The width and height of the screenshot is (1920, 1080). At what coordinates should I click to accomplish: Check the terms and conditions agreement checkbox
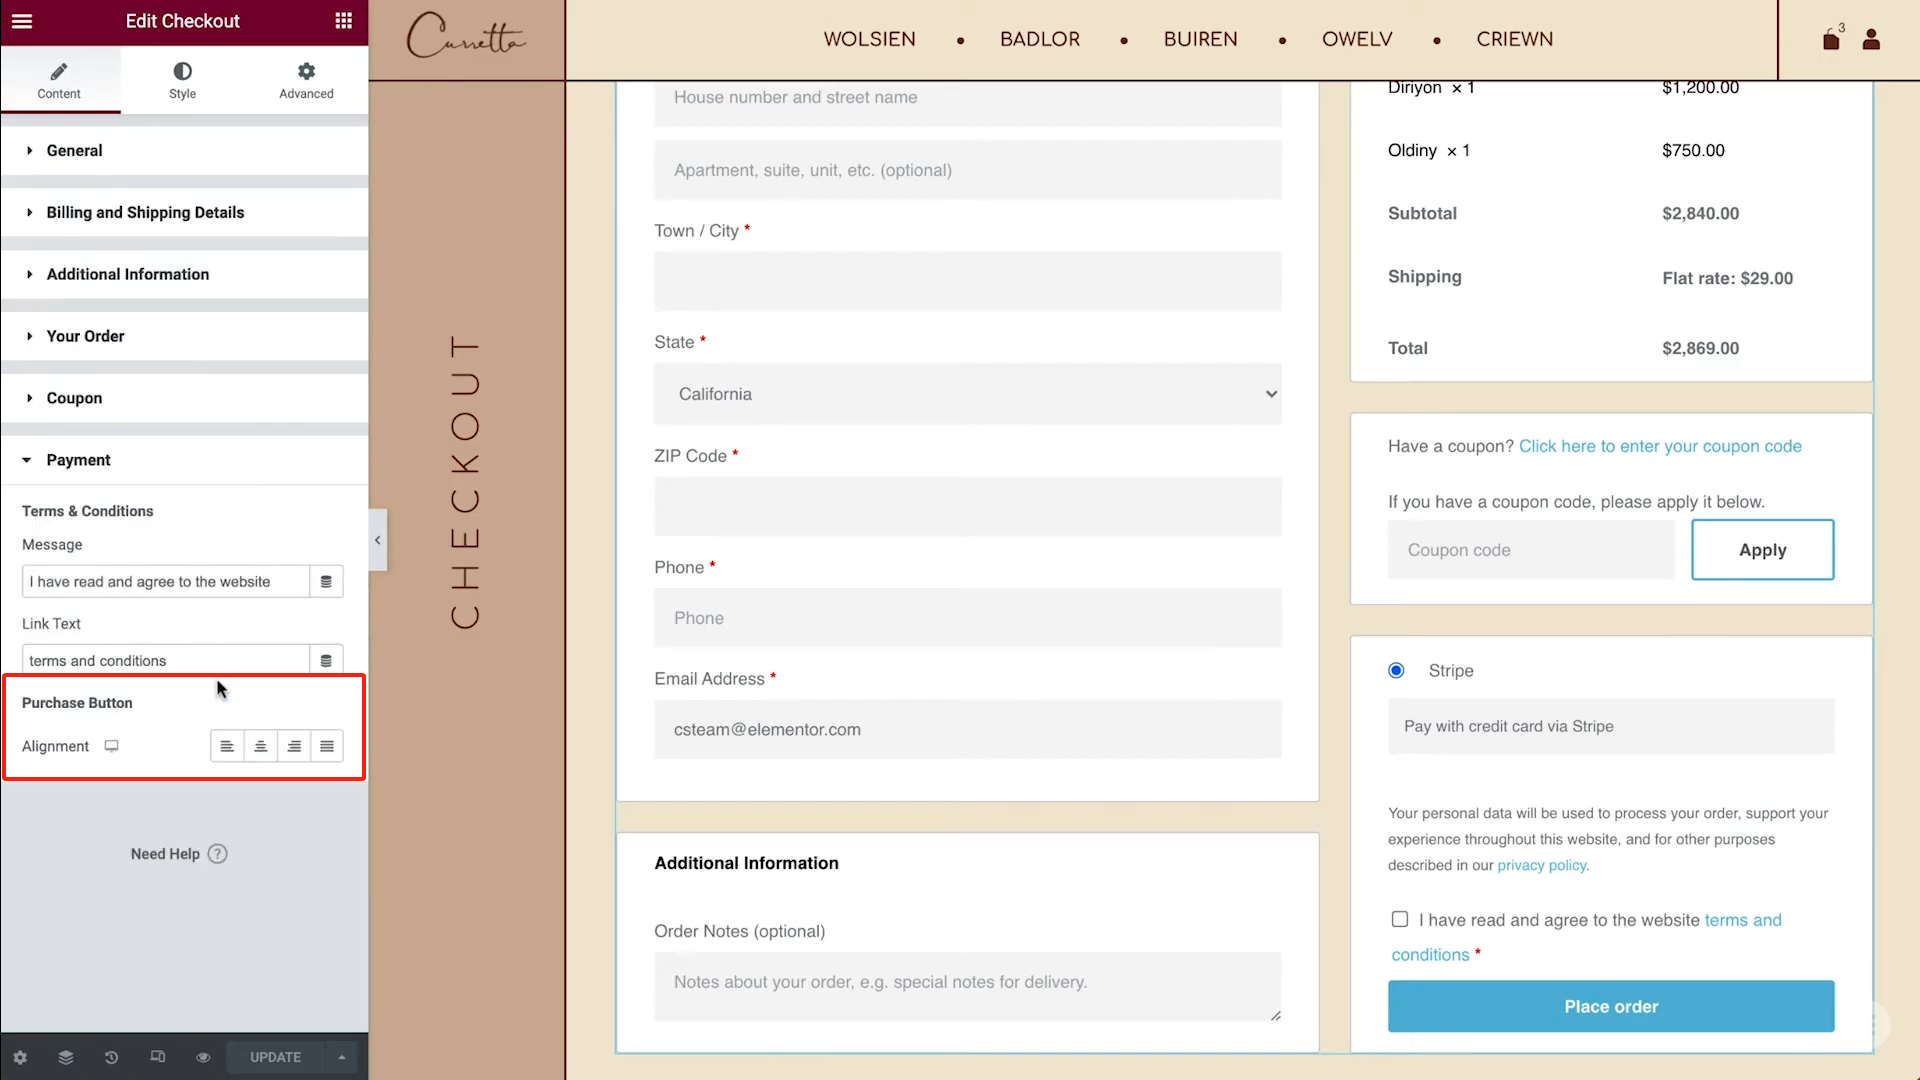pyautogui.click(x=1399, y=918)
